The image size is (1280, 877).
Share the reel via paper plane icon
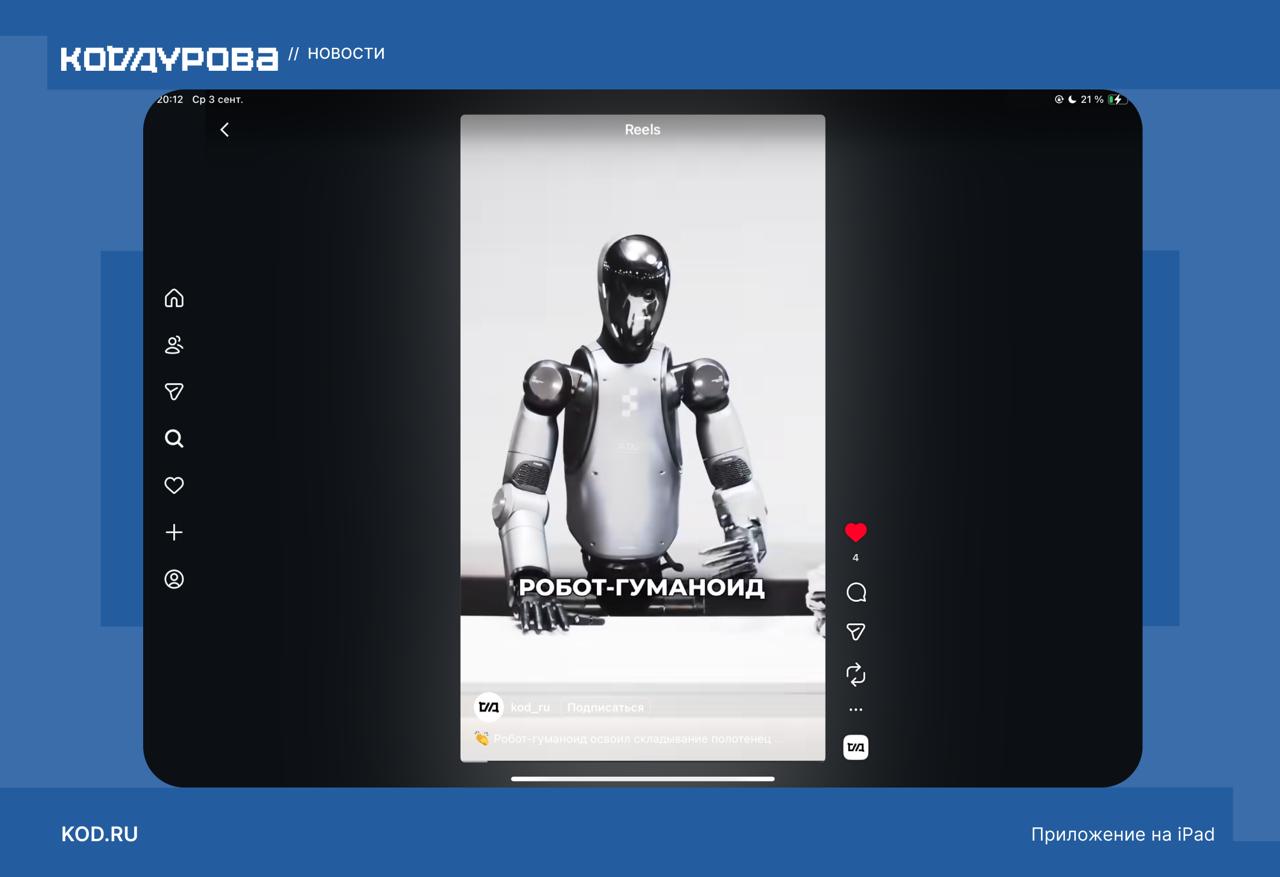pos(855,632)
